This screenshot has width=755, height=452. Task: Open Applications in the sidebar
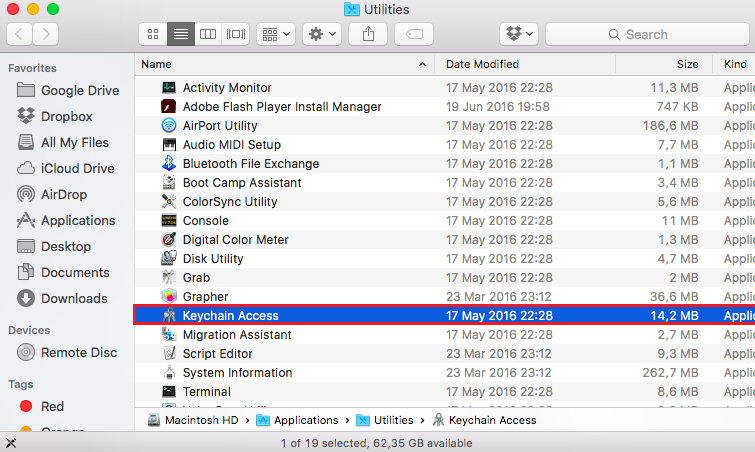(66, 220)
